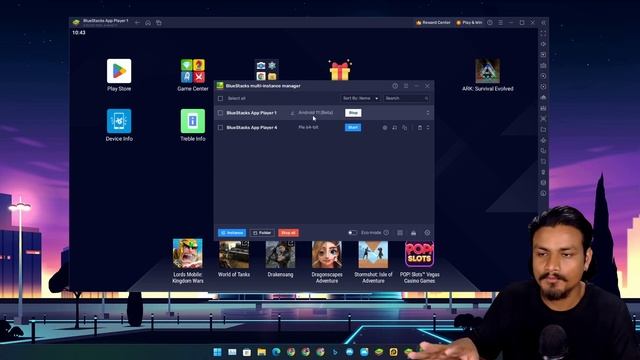Viewport: 640px width, 360px height.
Task: Tick checkbox for BlueStacks App Player 4
Action: 220,127
